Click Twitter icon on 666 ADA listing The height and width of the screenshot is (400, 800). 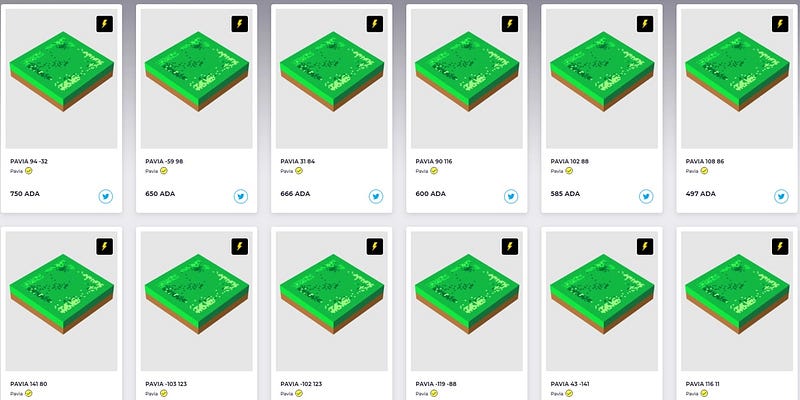click(376, 196)
